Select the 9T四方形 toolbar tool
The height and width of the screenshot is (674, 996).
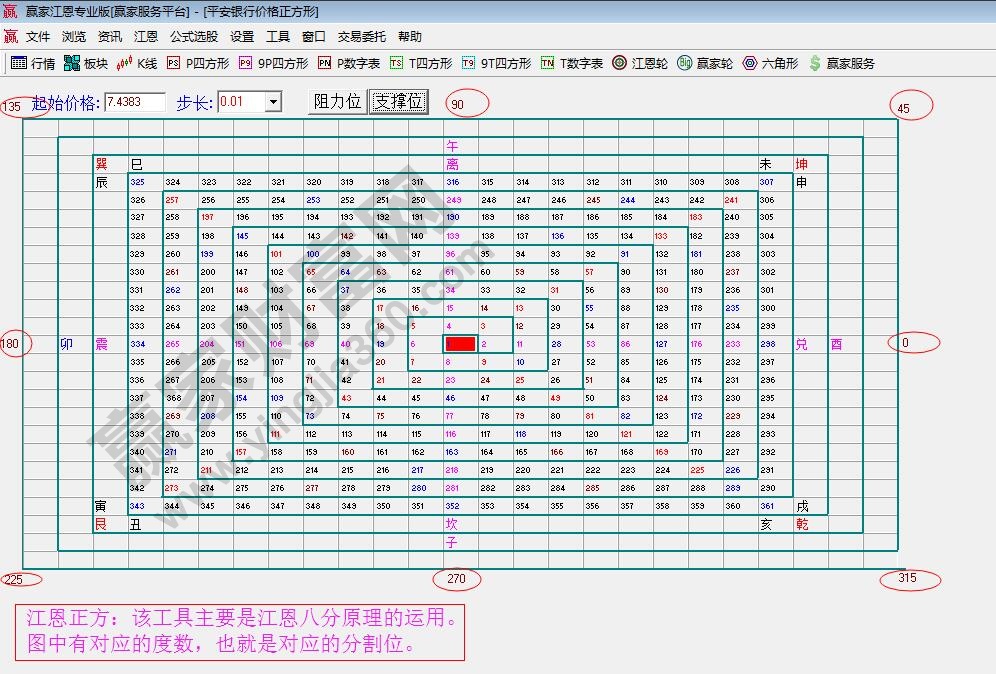click(x=496, y=63)
